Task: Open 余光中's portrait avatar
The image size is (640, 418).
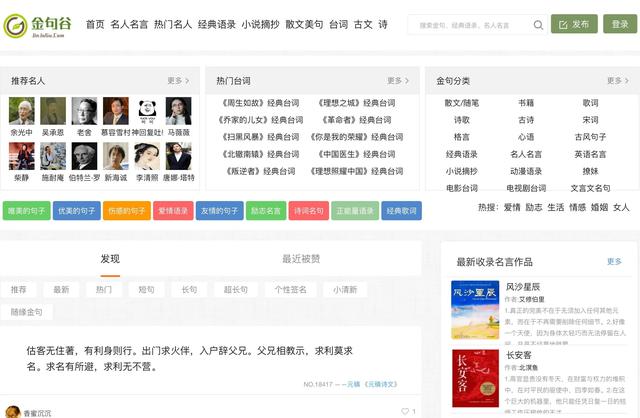Action: click(x=21, y=111)
